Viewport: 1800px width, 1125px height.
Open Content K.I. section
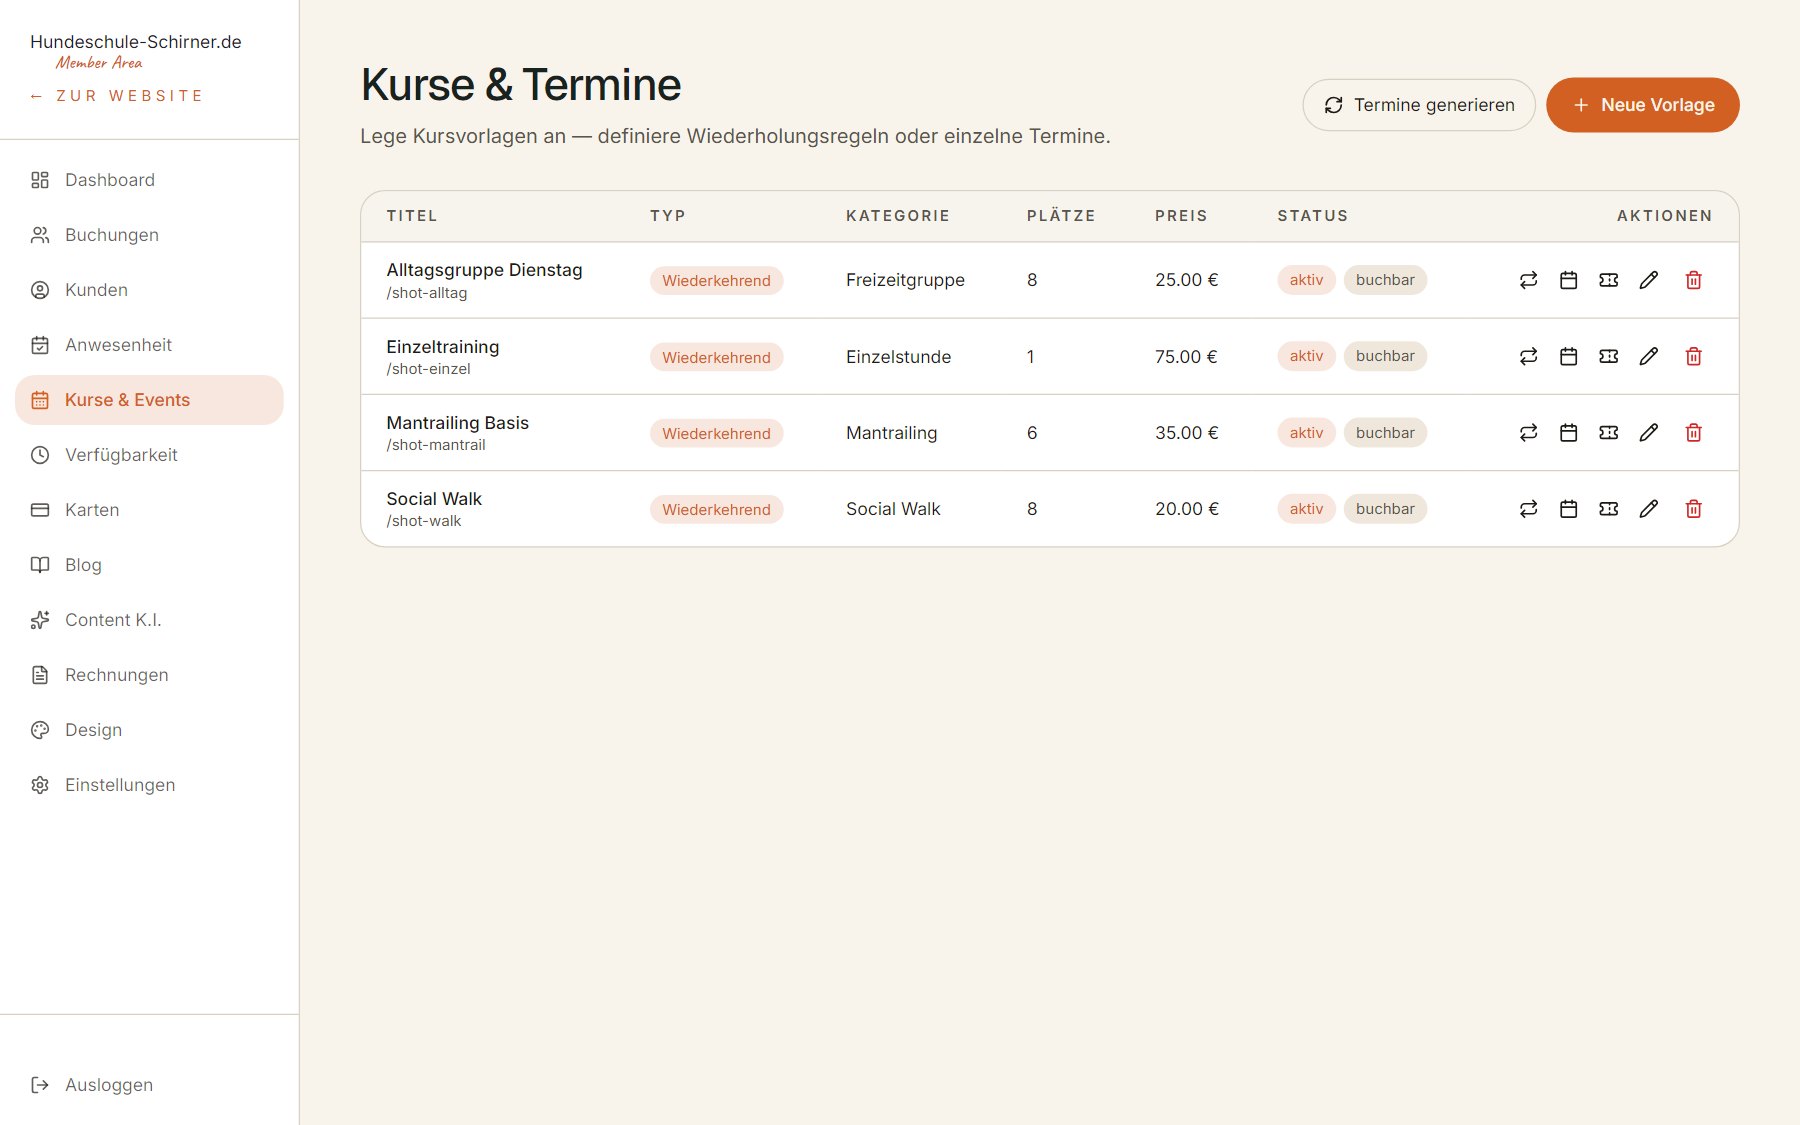[x=149, y=620]
